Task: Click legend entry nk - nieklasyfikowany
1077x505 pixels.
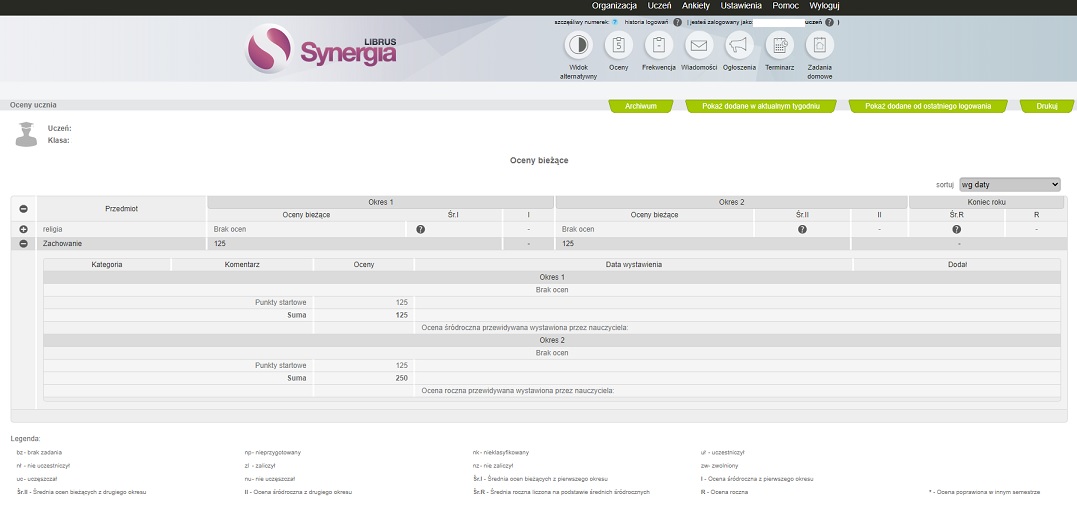Action: [x=501, y=453]
